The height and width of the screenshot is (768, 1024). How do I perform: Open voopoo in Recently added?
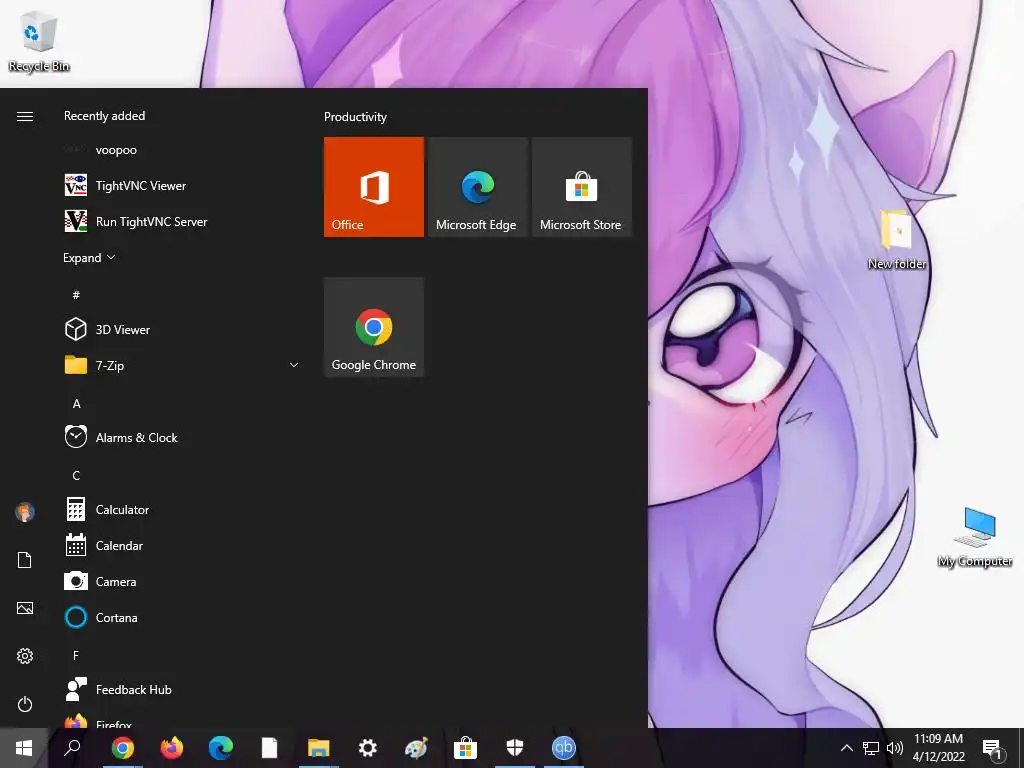pyautogui.click(x=183, y=150)
